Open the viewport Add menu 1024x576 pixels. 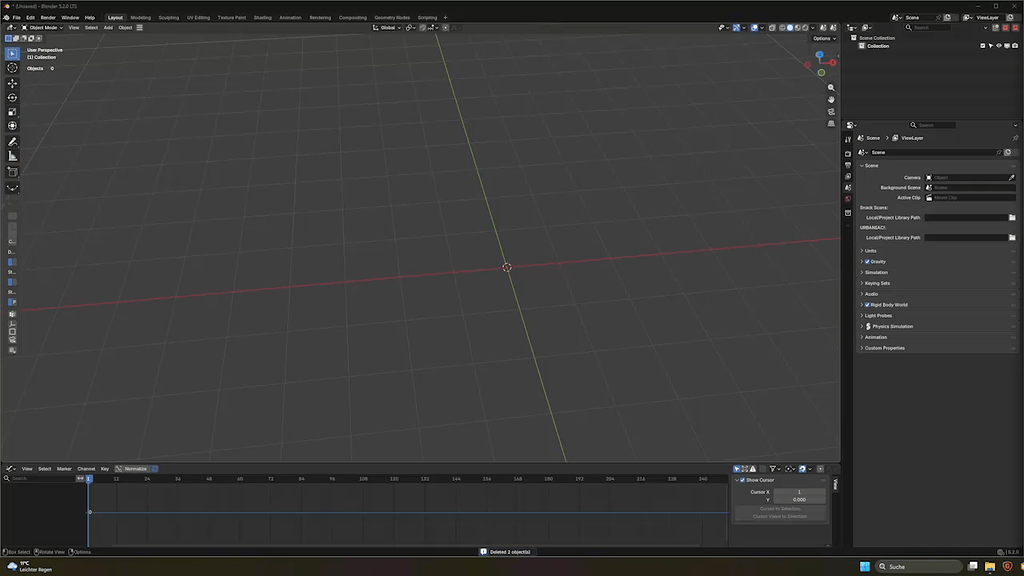coord(108,27)
